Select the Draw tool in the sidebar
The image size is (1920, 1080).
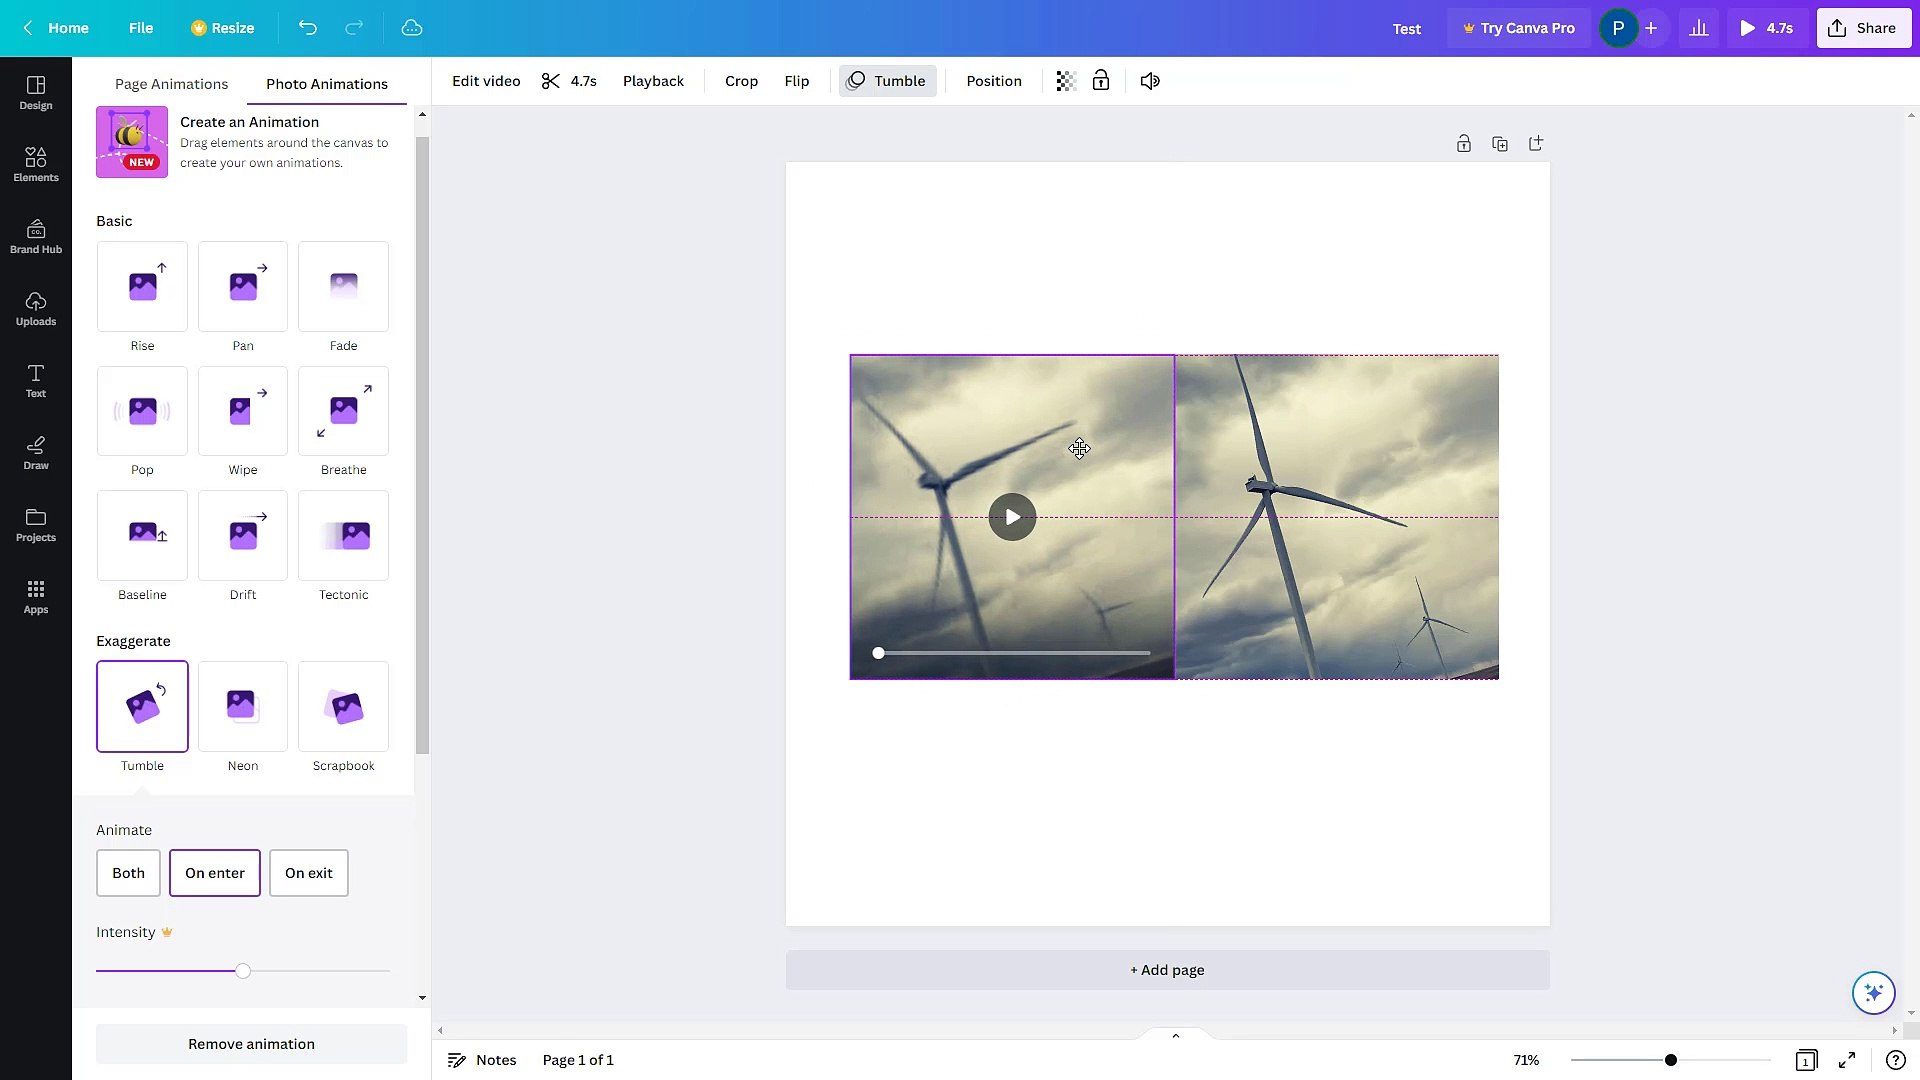(x=36, y=452)
